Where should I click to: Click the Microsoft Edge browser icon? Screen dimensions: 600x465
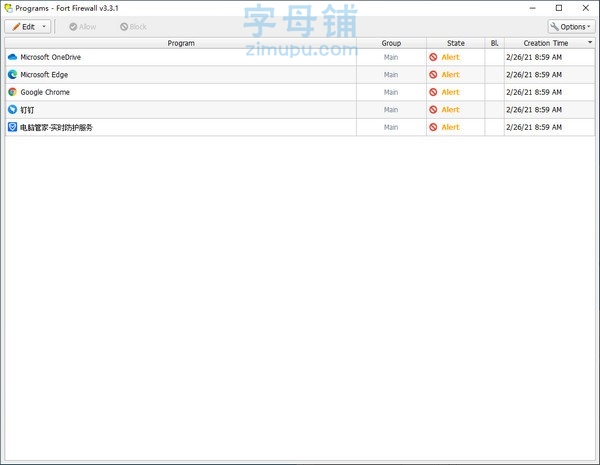tap(12, 75)
